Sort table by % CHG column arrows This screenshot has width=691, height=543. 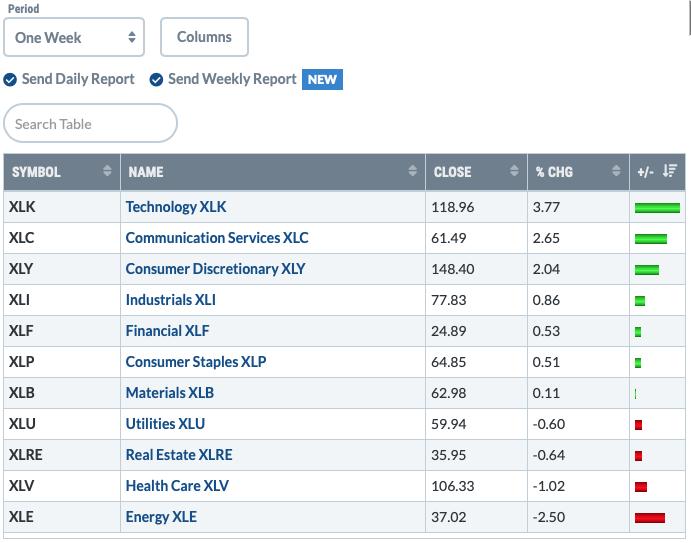(x=616, y=171)
